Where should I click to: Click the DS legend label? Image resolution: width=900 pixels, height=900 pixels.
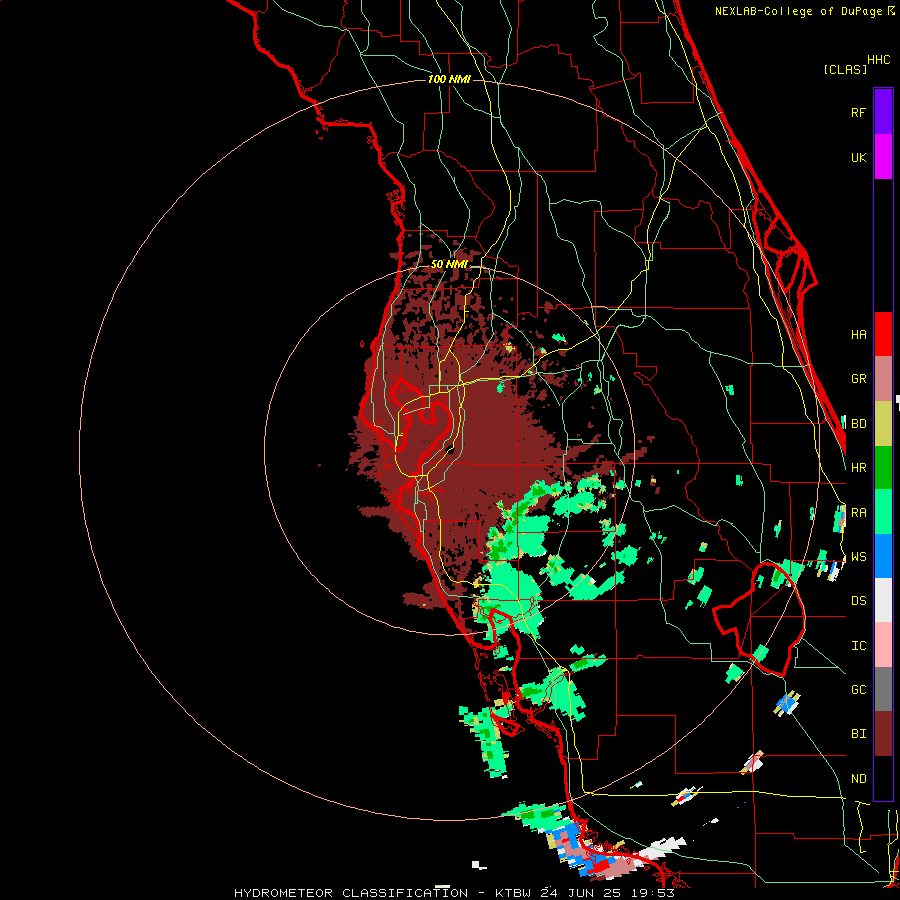pyautogui.click(x=858, y=601)
